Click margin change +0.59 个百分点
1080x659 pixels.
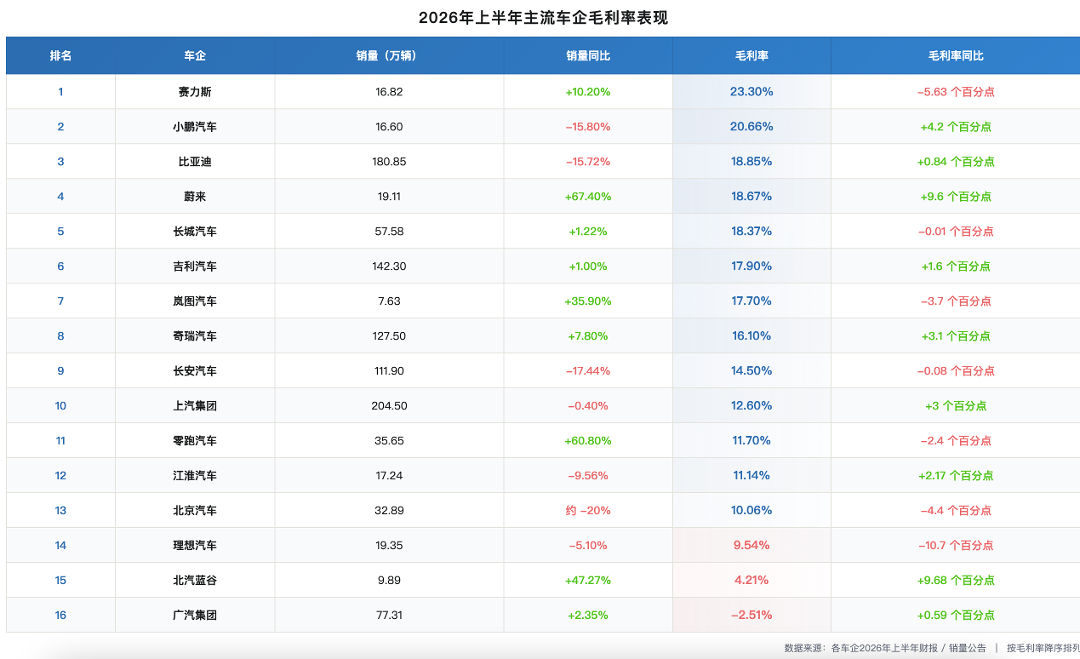955,615
